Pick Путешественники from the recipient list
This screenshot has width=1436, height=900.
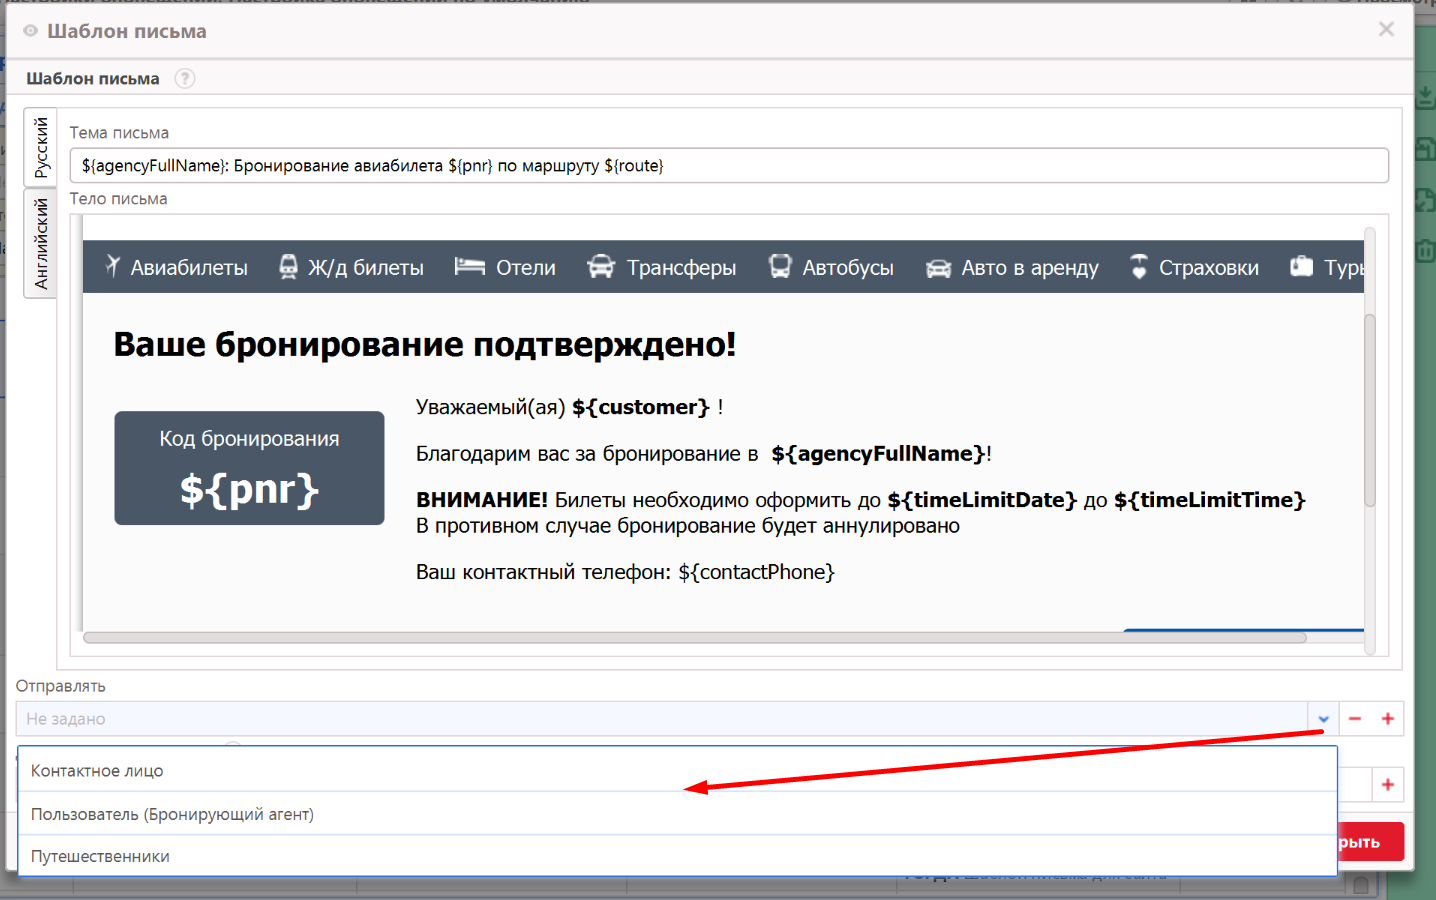[100, 857]
